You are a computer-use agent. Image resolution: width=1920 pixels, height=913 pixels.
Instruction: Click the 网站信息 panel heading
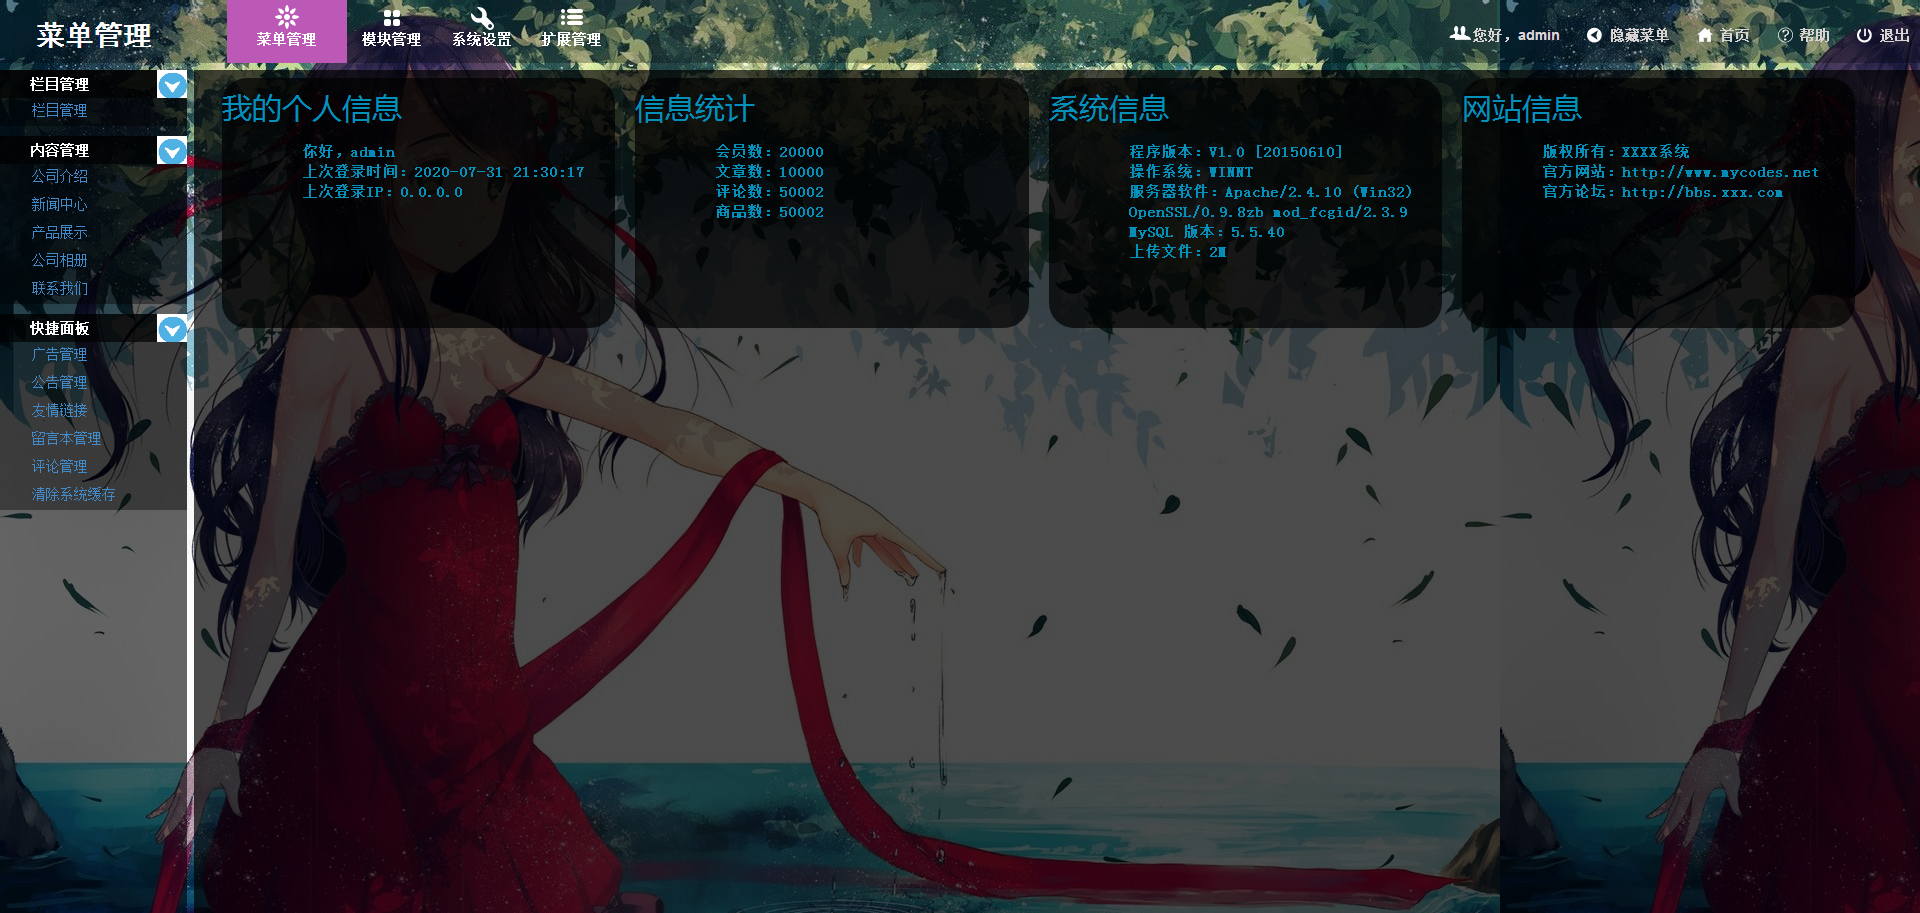click(1522, 108)
